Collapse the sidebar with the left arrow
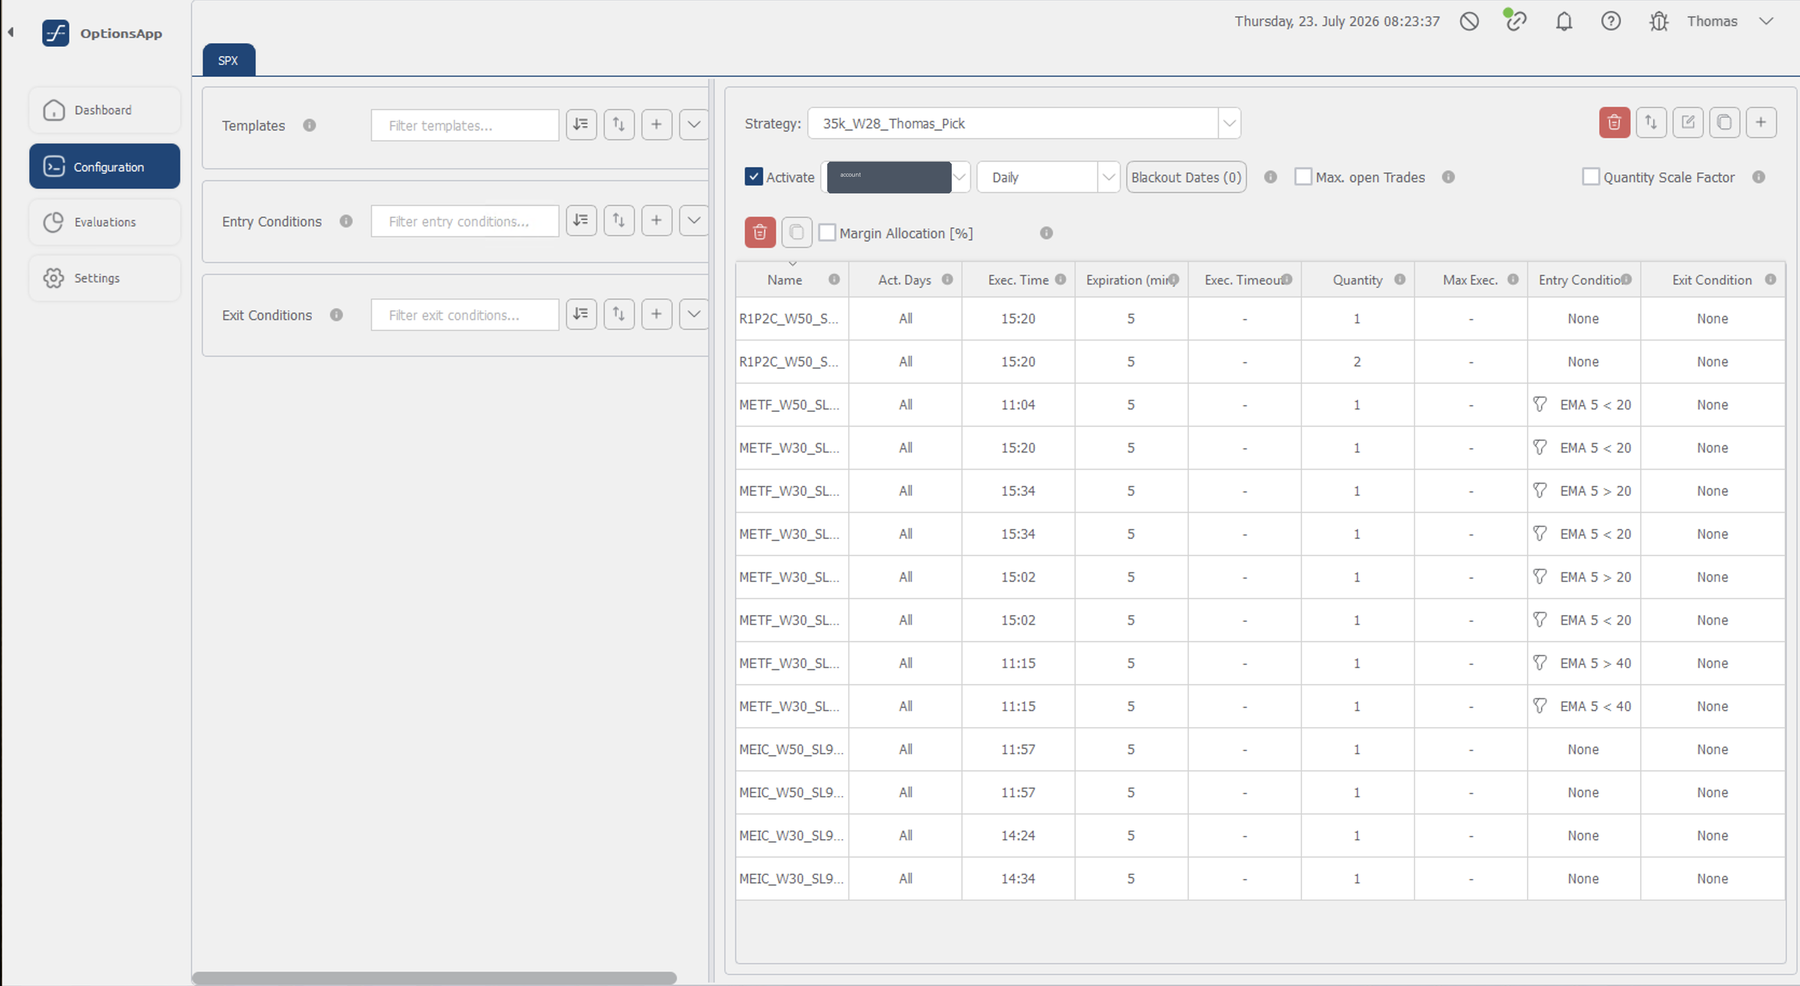Viewport: 1800px width, 986px height. (x=10, y=32)
